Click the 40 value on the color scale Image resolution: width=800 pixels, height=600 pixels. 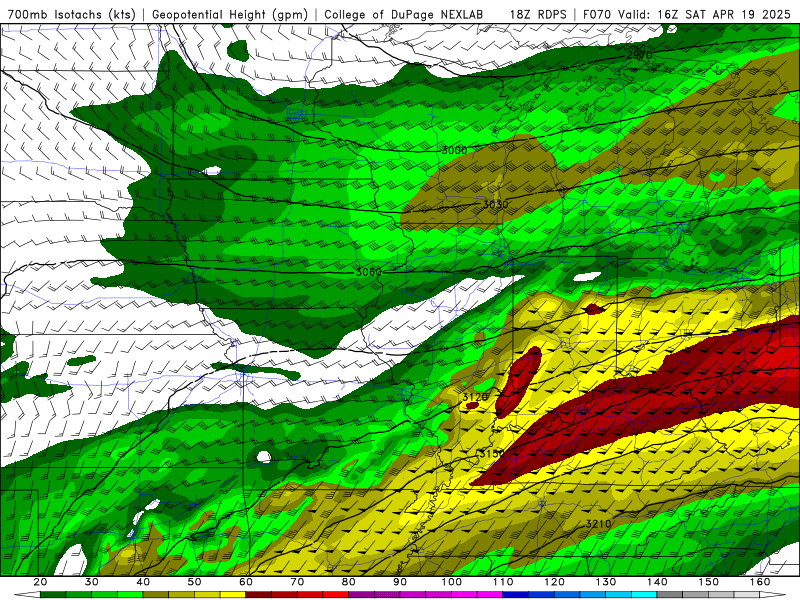coord(143,582)
